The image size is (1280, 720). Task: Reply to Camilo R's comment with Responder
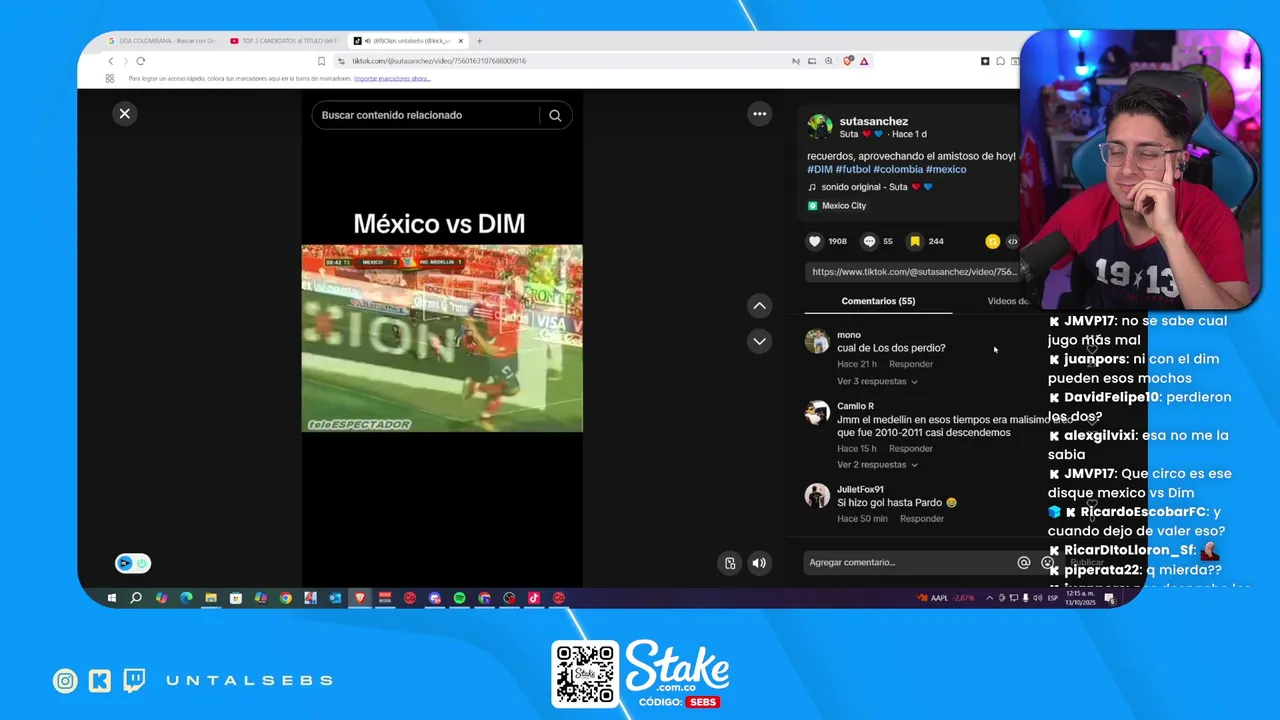[911, 449]
